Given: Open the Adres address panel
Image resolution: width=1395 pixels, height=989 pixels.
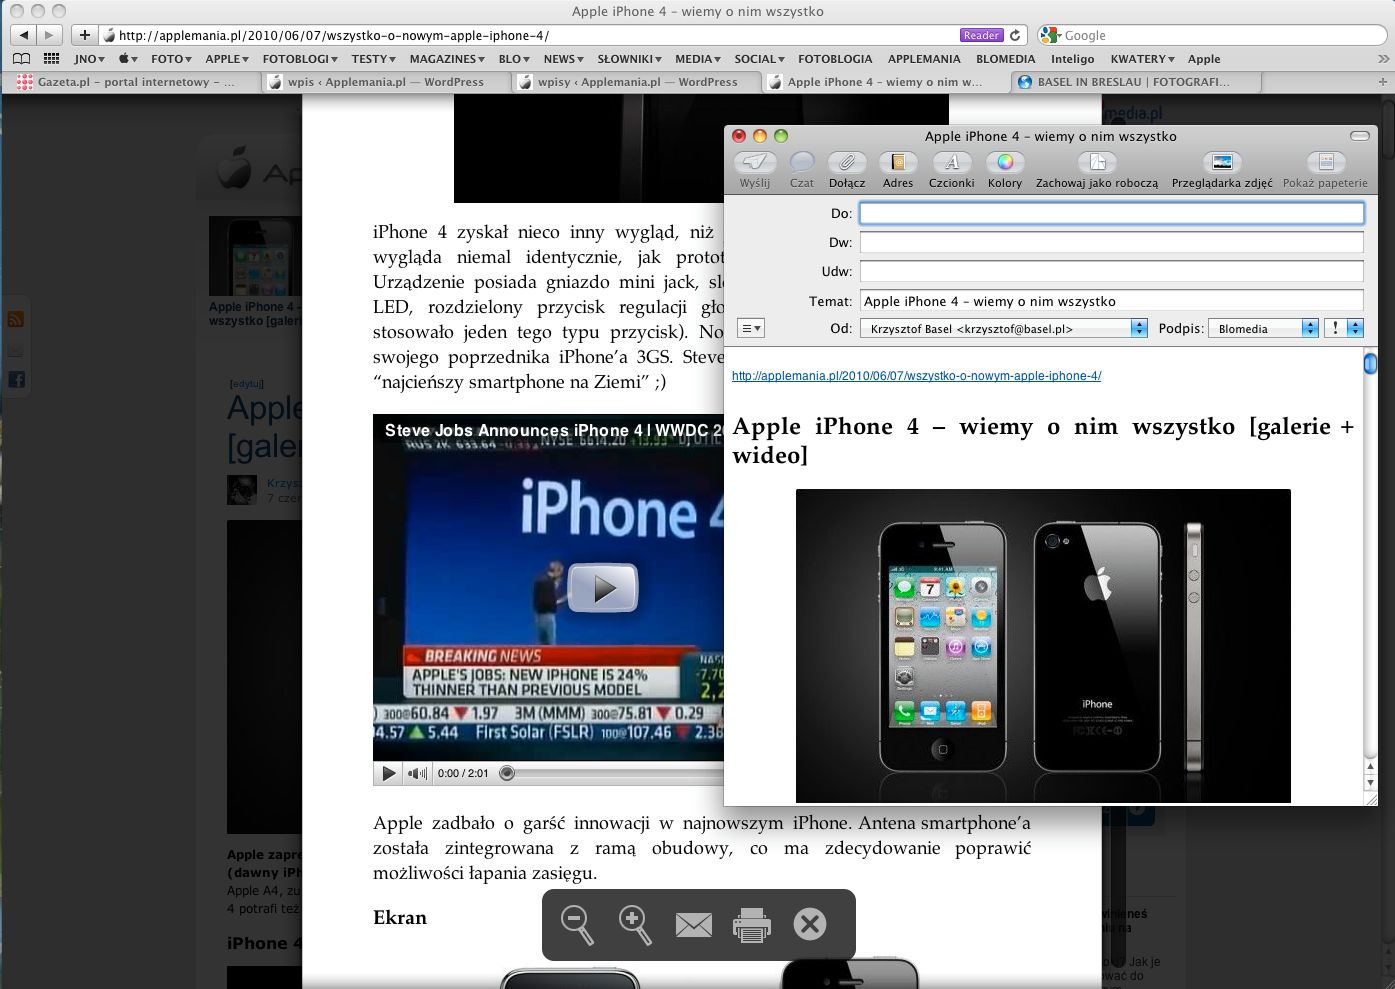Looking at the screenshot, I should pyautogui.click(x=898, y=169).
